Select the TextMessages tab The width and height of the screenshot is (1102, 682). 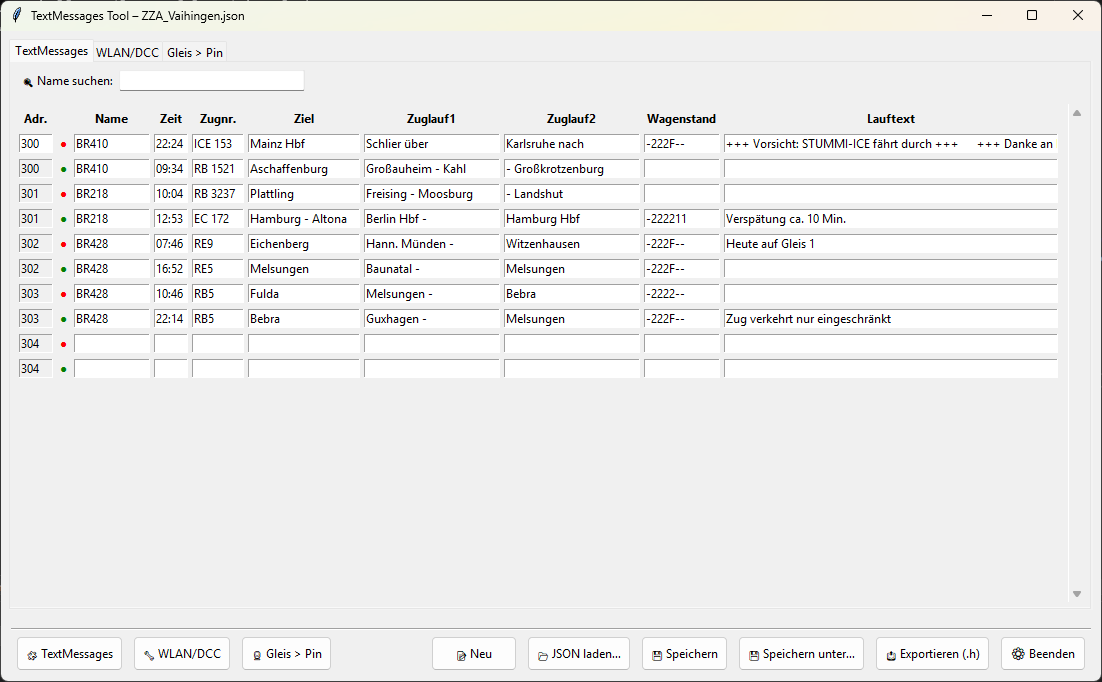tap(51, 51)
